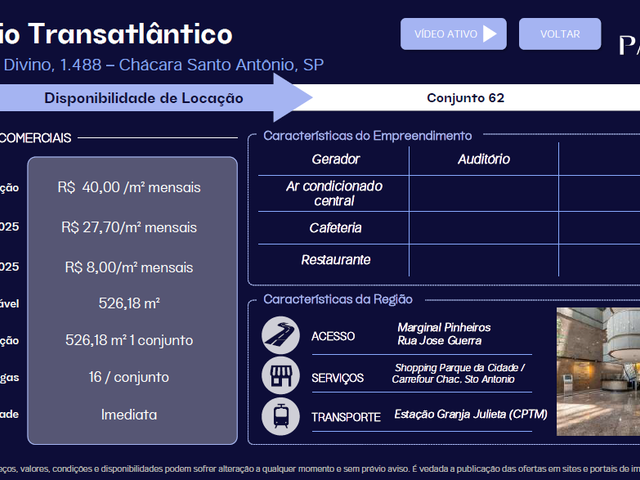Image resolution: width=640 pixels, height=480 pixels.
Task: Click Marginal Pinheiros Rua Jose Guerra text
Action: [444, 334]
